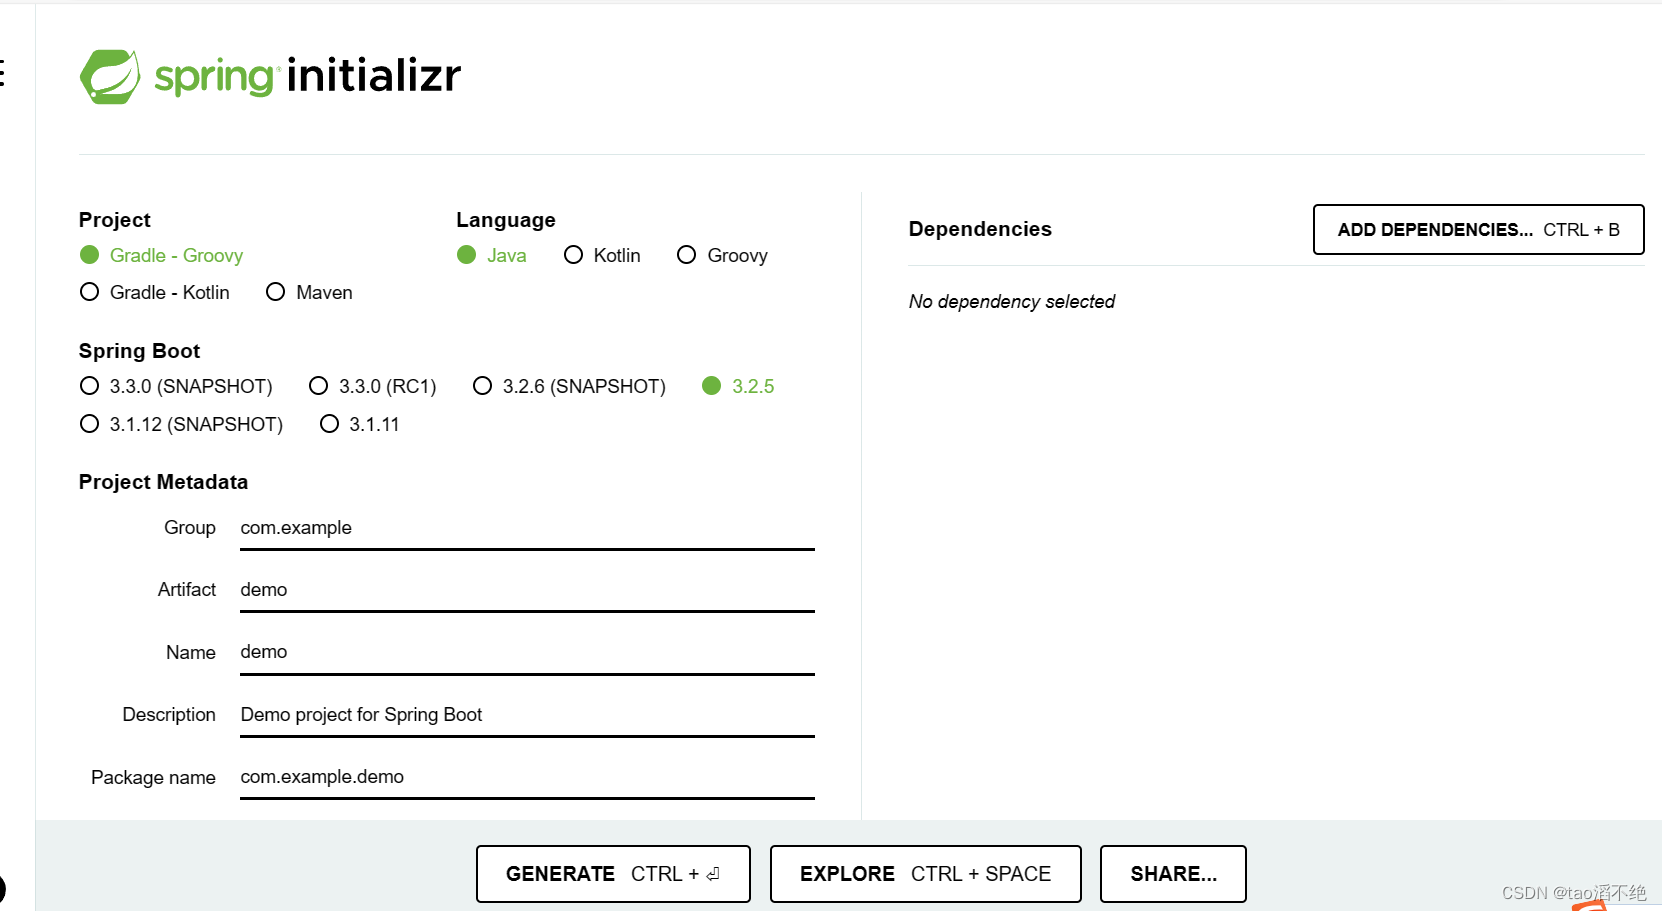Open the Share configuration dialog

point(1173,874)
